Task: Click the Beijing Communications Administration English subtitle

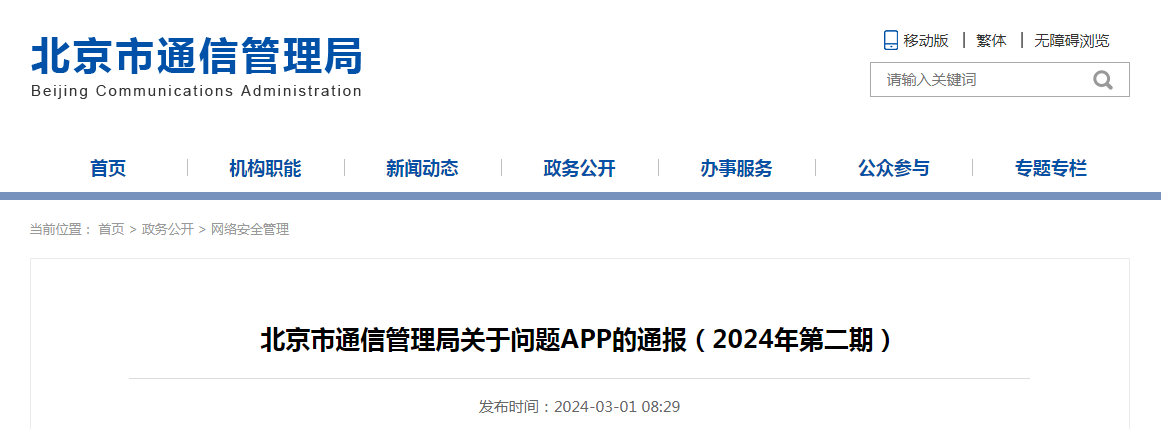Action: (x=196, y=91)
